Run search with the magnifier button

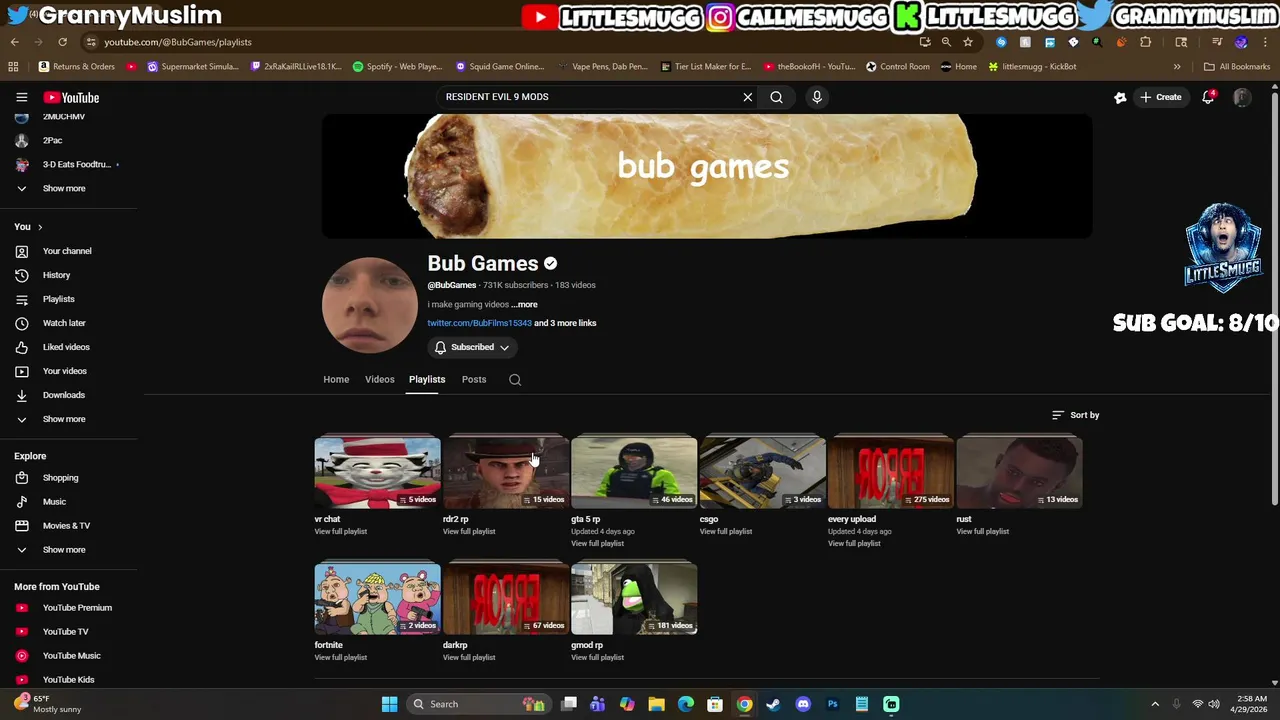(776, 97)
